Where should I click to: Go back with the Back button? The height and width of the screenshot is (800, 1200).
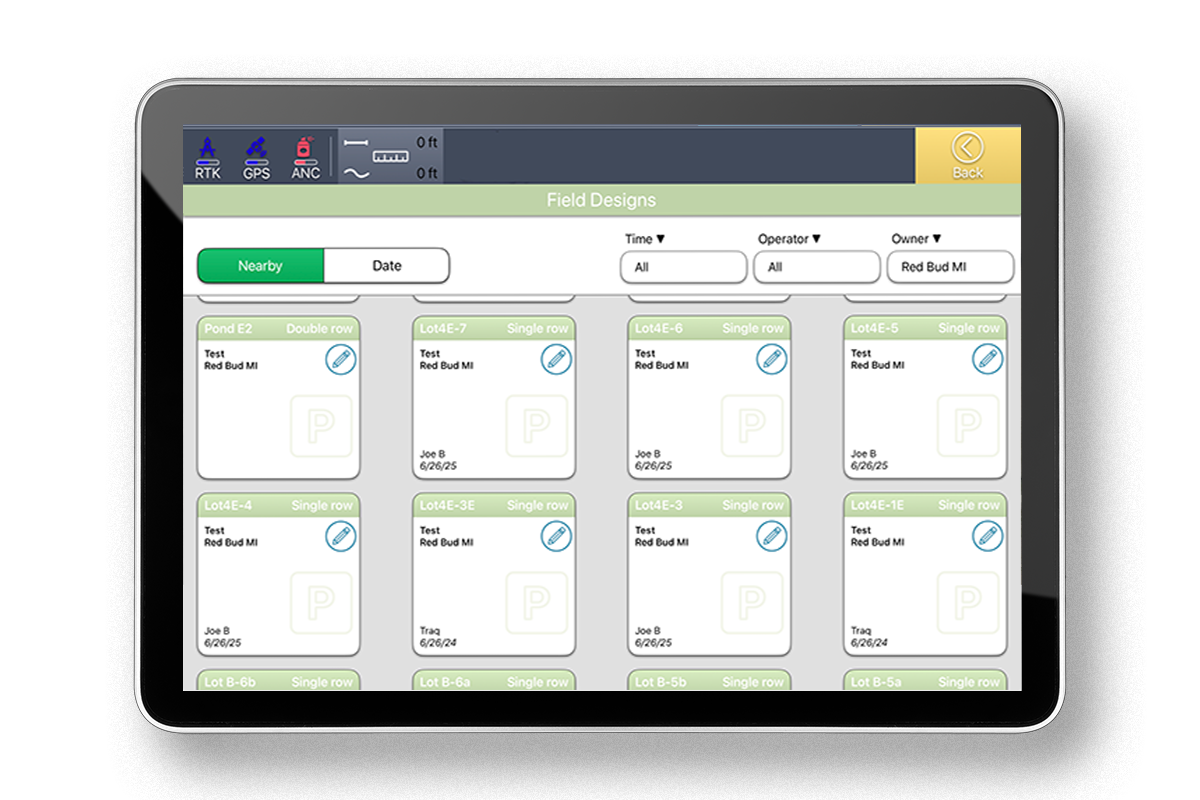pyautogui.click(x=968, y=156)
